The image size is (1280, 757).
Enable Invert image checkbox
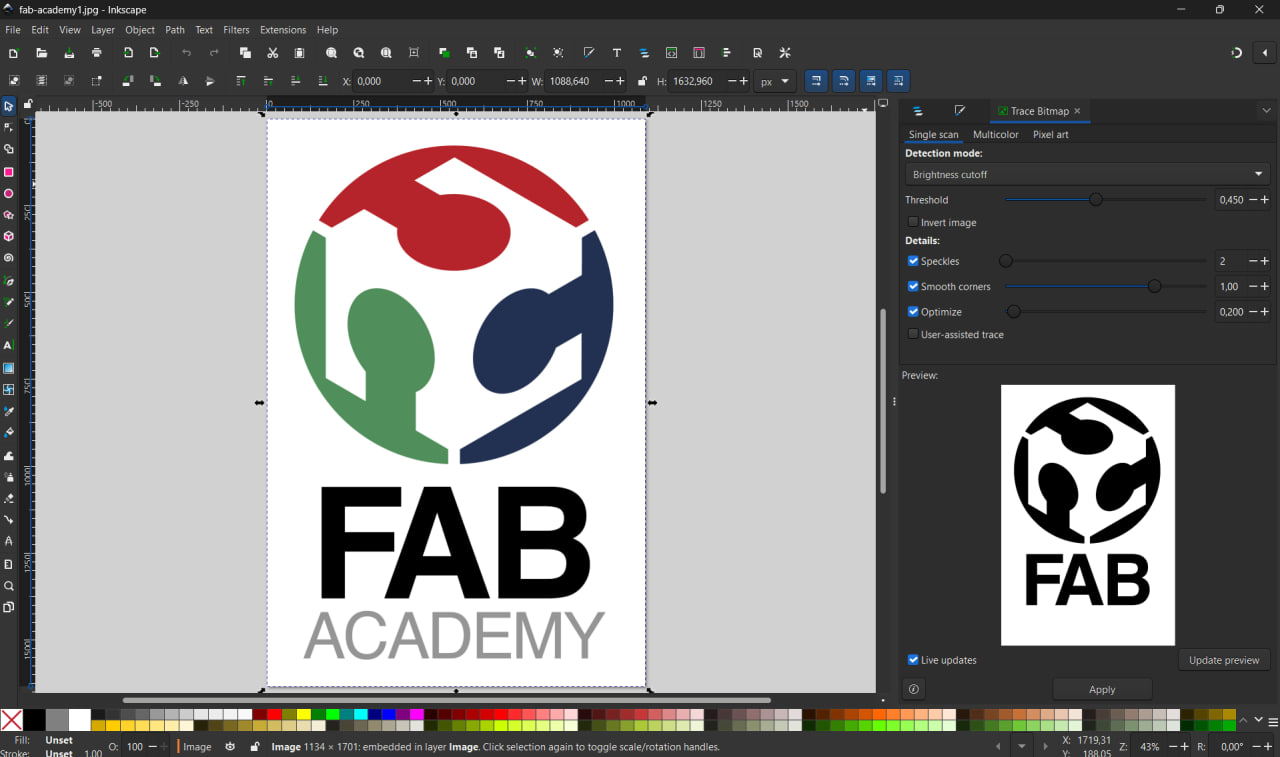click(x=913, y=222)
